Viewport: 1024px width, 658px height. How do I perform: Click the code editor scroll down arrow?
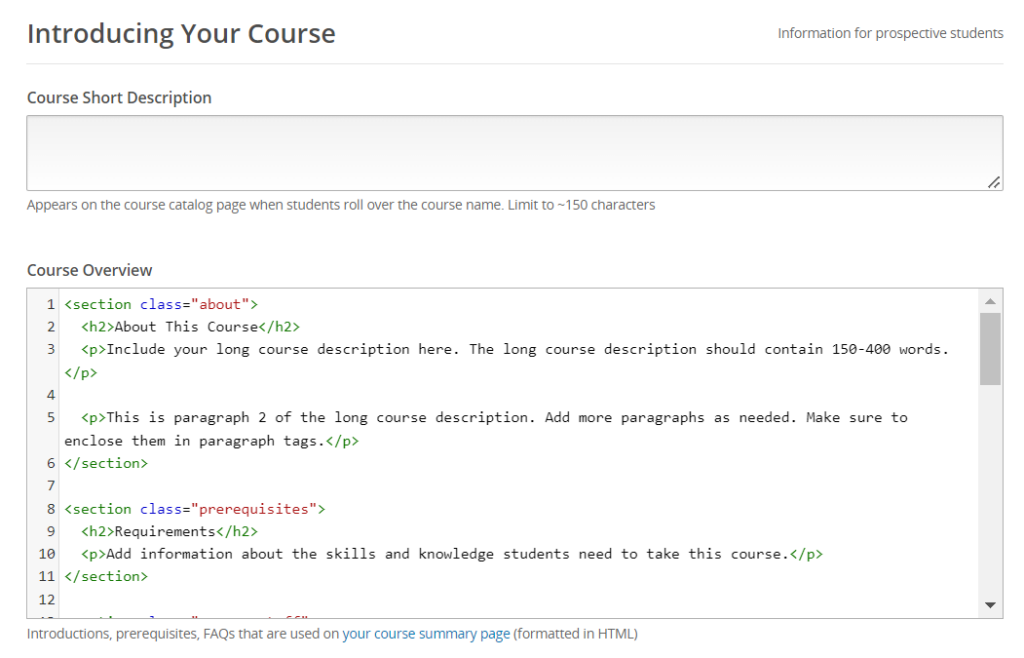pos(990,605)
